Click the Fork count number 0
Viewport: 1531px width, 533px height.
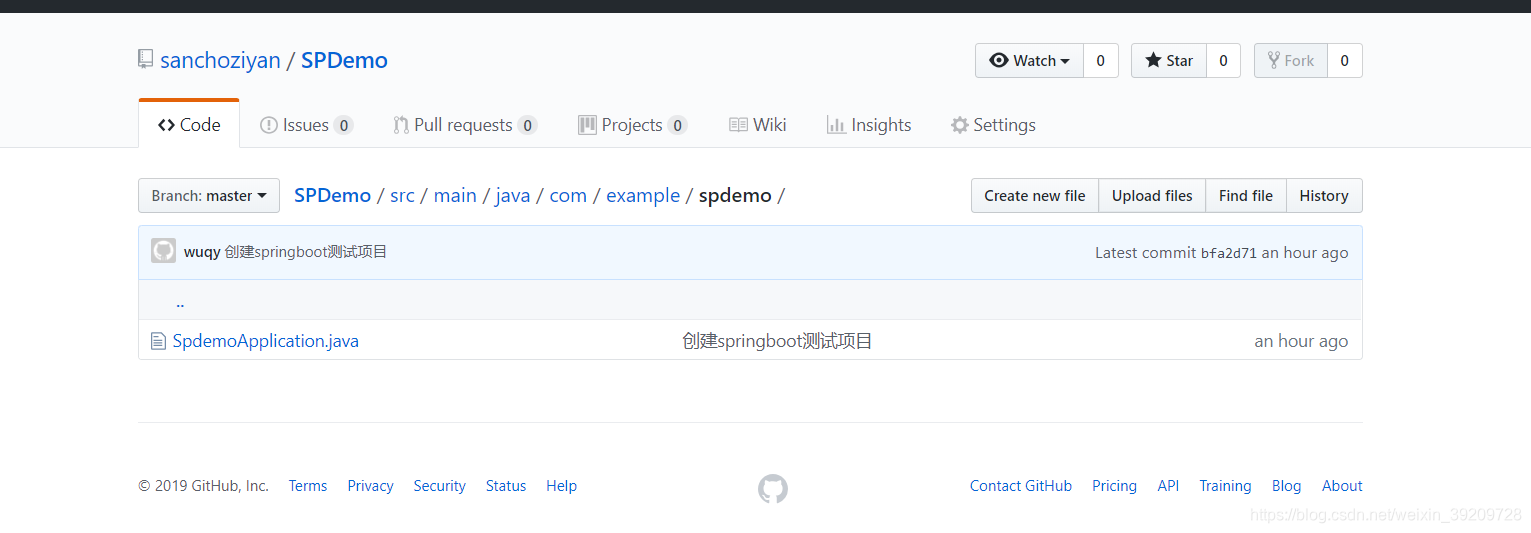click(x=1345, y=61)
